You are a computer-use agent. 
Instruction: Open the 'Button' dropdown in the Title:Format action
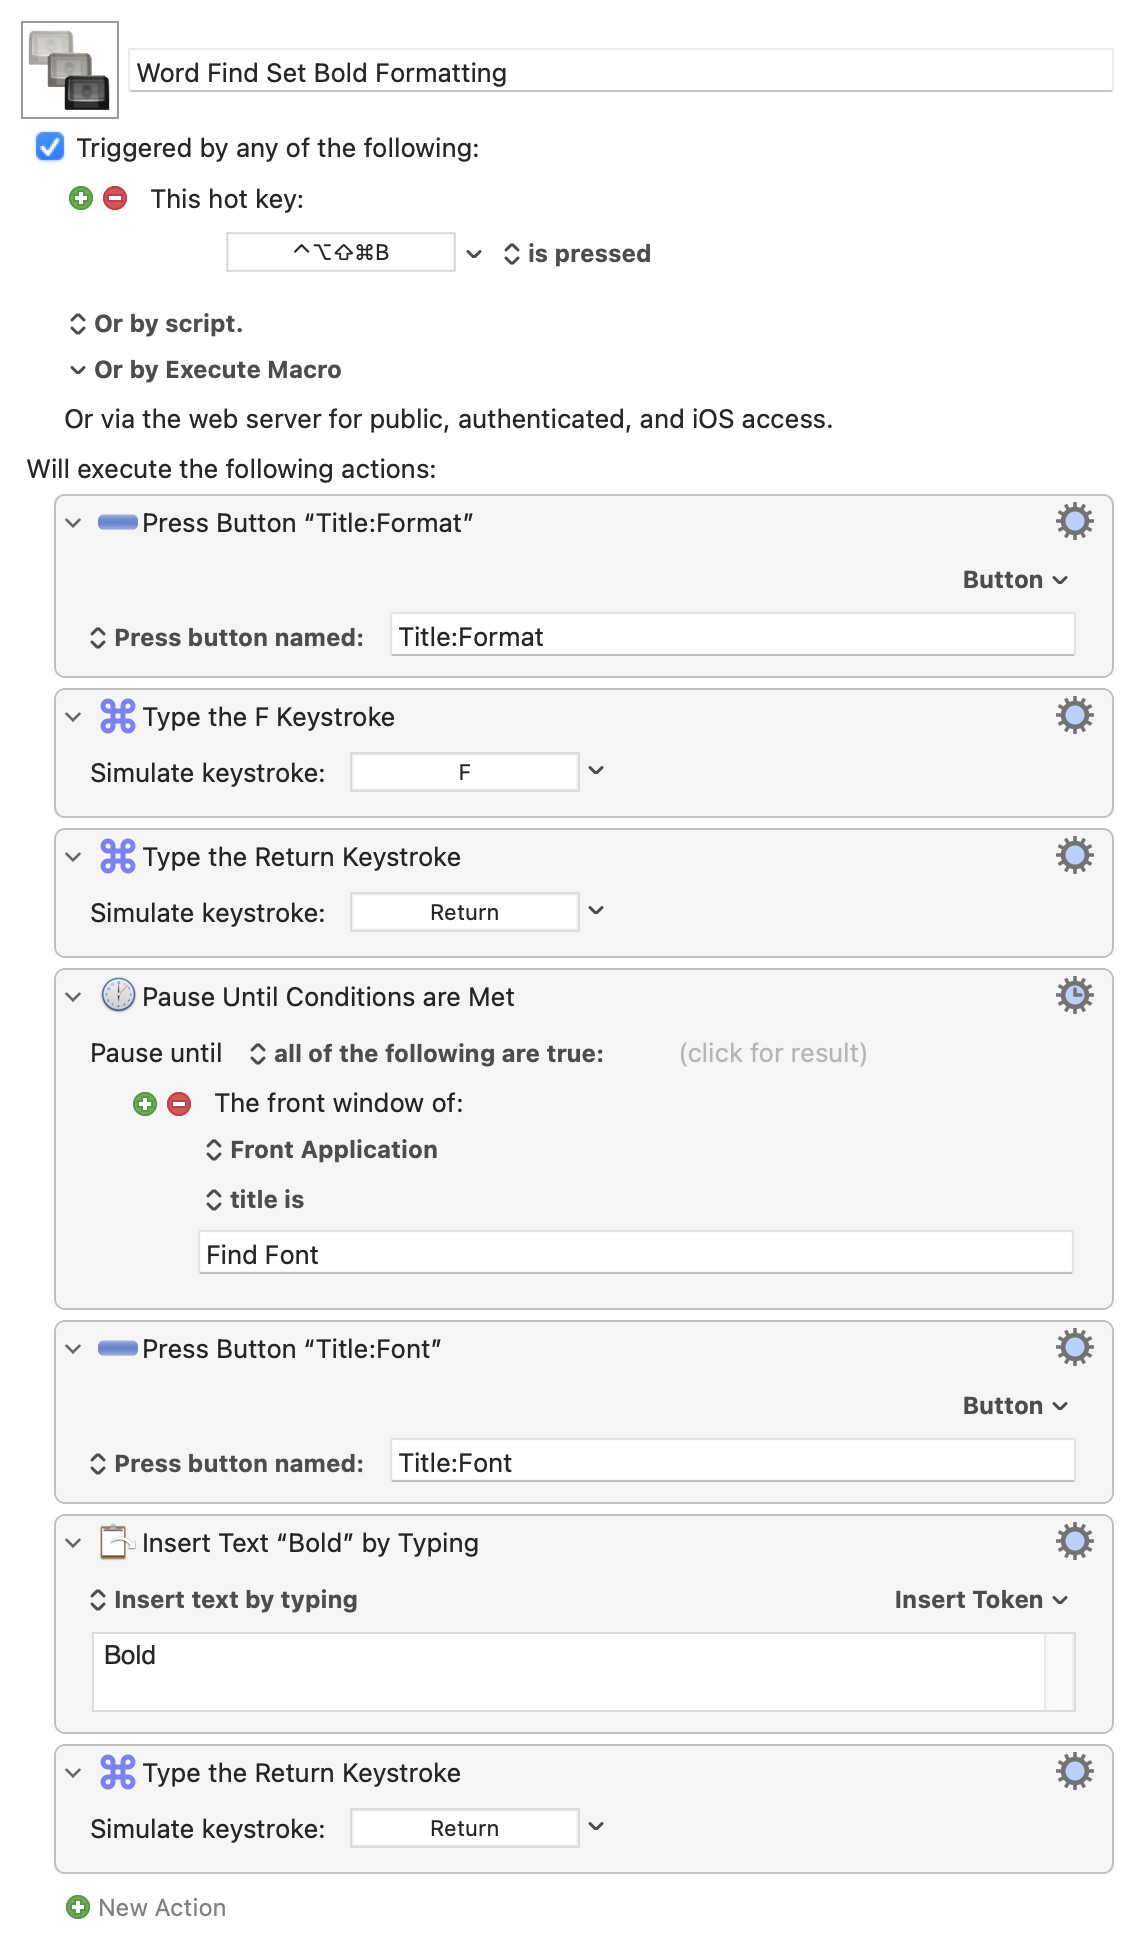coord(1015,580)
